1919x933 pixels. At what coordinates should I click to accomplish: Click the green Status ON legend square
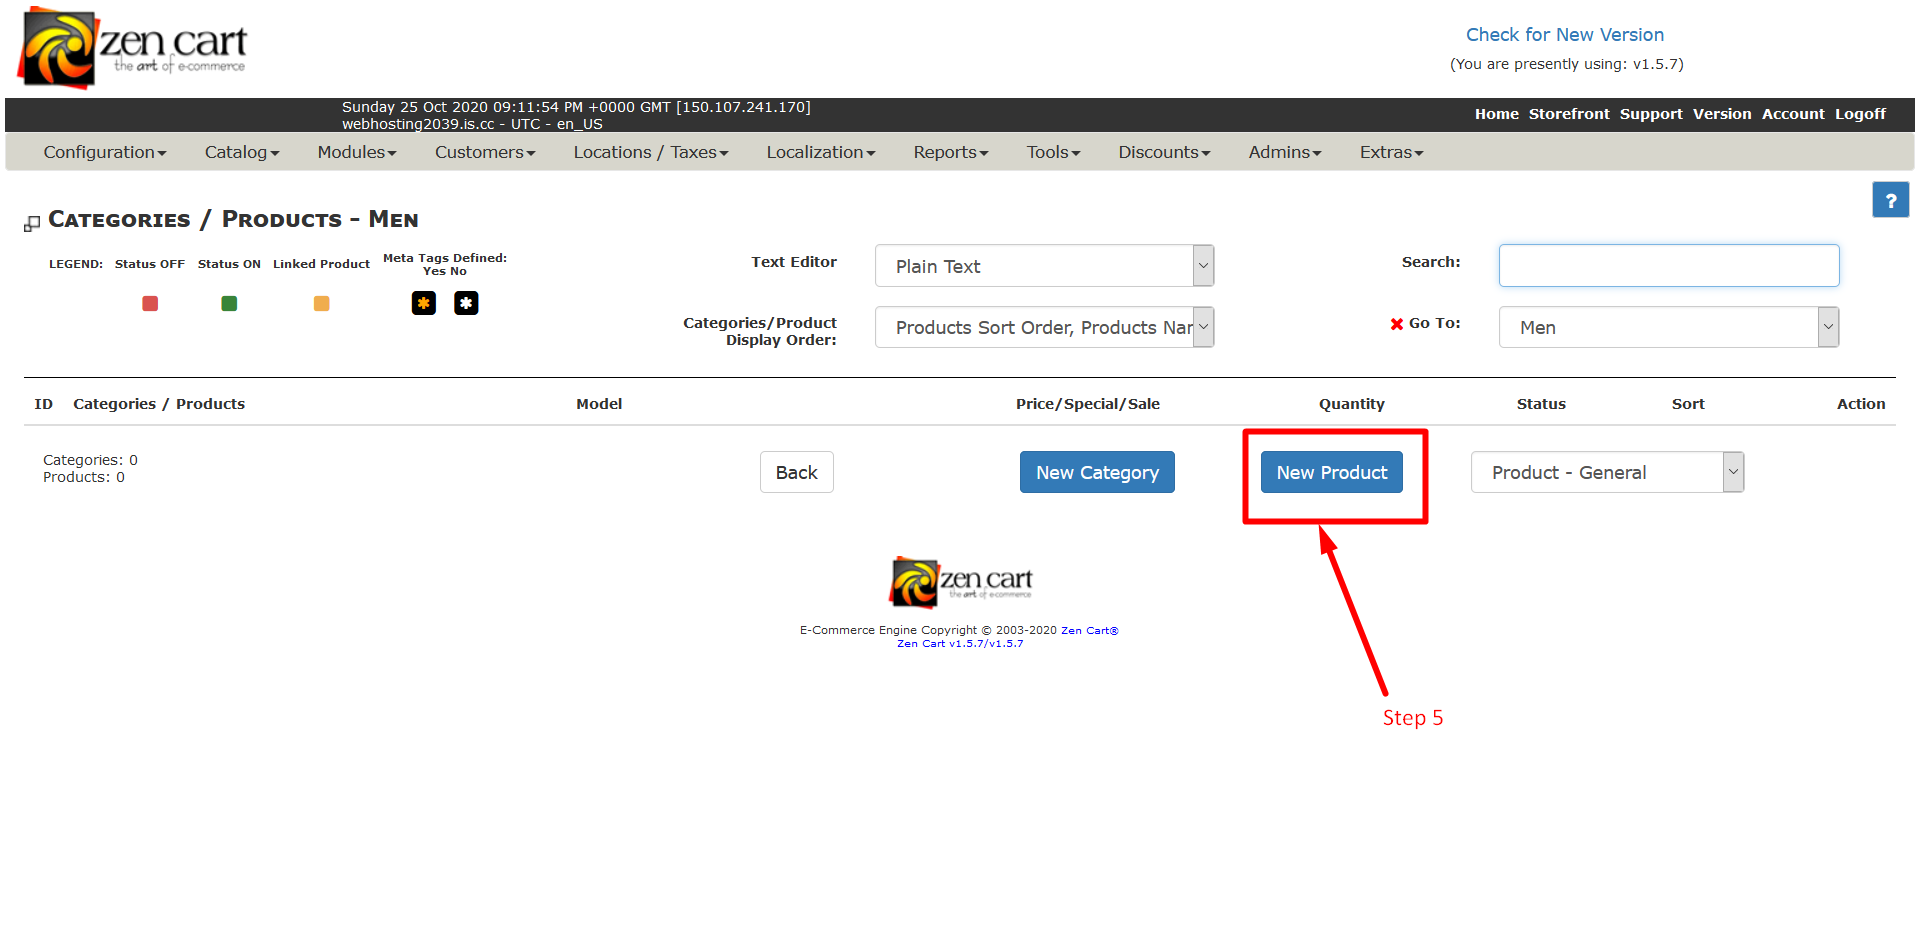tap(229, 303)
